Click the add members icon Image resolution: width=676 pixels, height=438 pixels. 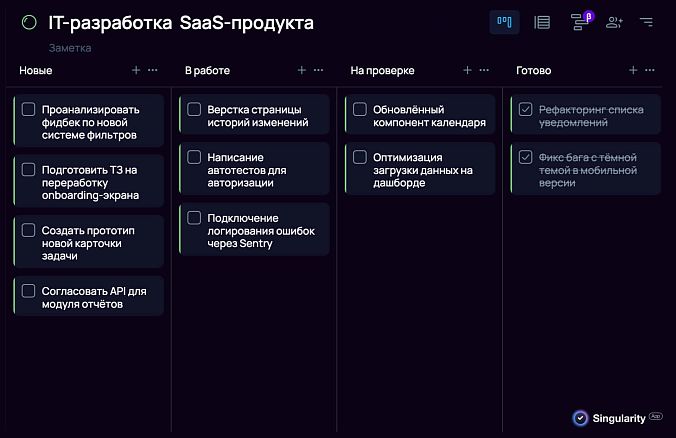click(x=614, y=22)
